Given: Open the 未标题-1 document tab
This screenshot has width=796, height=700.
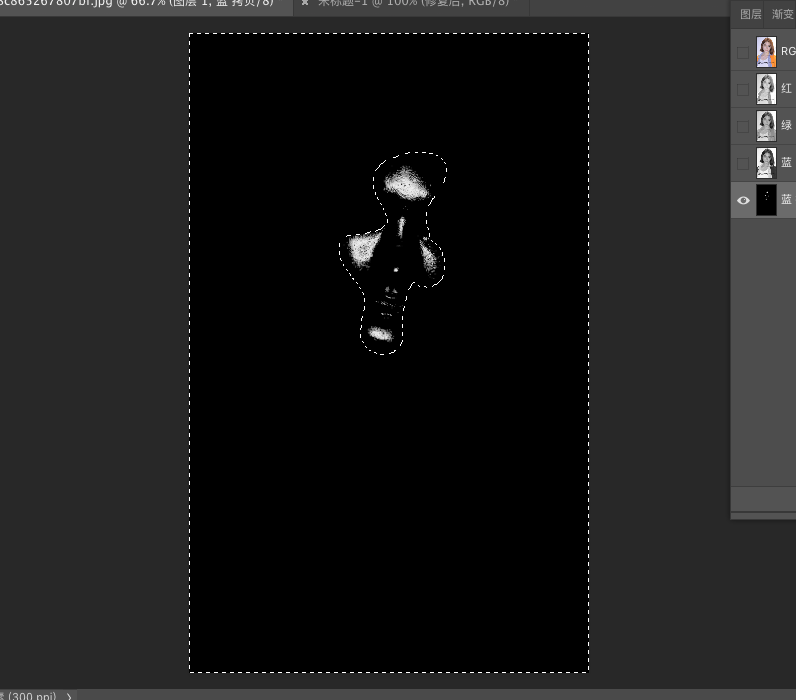Looking at the screenshot, I should pyautogui.click(x=413, y=3).
